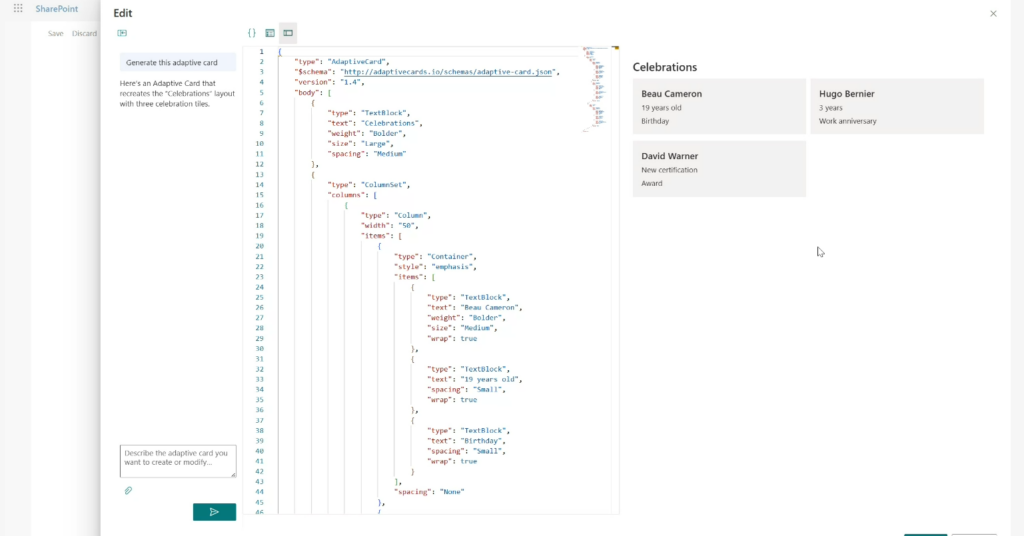Screen dimensions: 1024x536
Task: Click the adaptive card schema URL link
Action: (448, 72)
